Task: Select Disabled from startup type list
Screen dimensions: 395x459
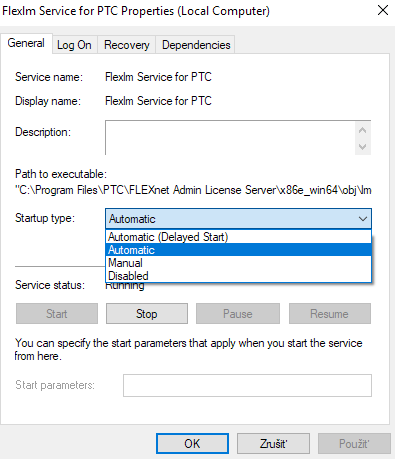Action: [x=238, y=276]
